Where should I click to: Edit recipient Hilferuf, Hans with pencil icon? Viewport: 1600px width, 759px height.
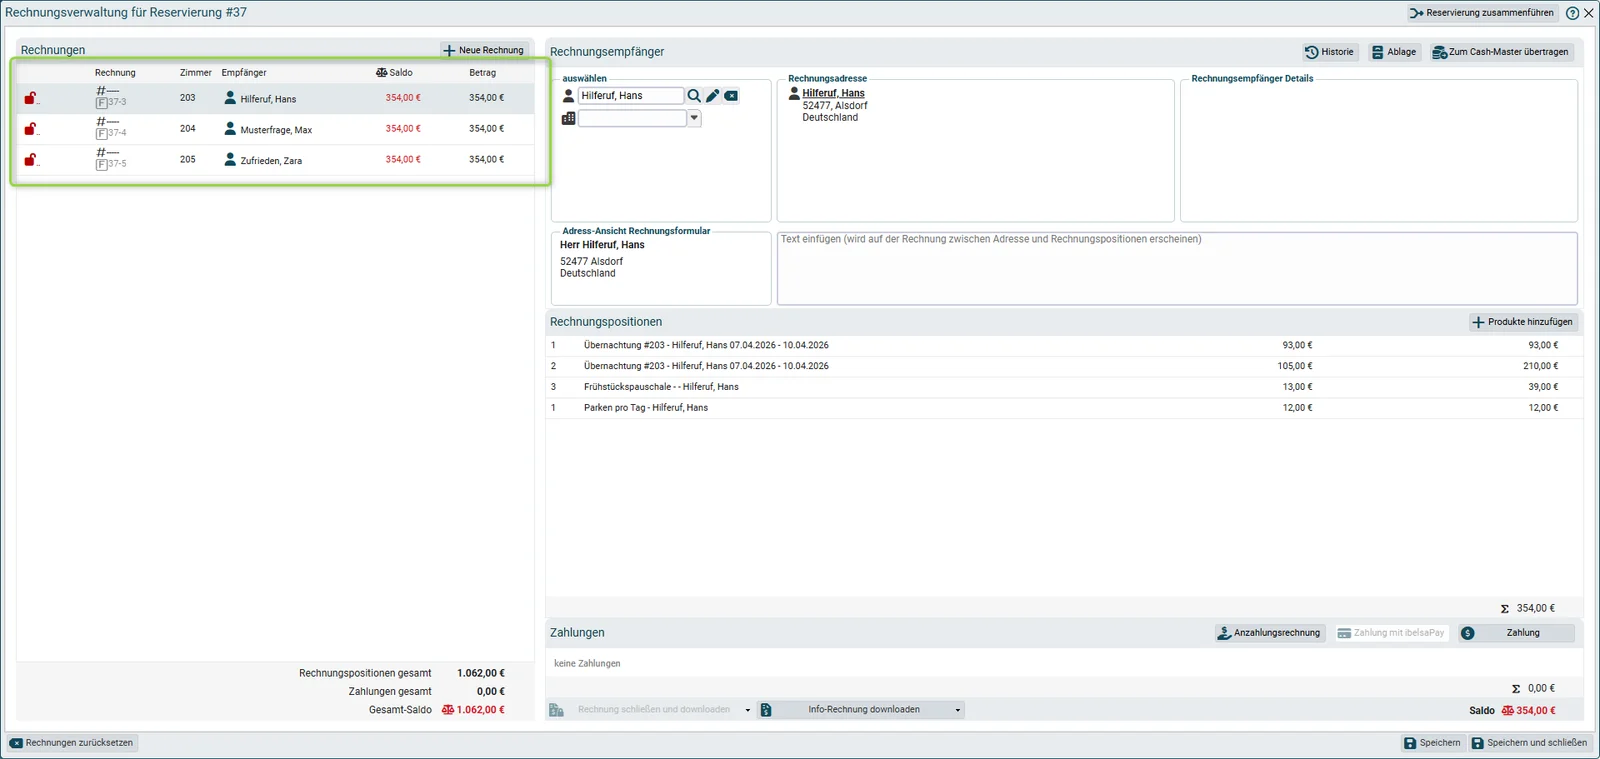[713, 96]
